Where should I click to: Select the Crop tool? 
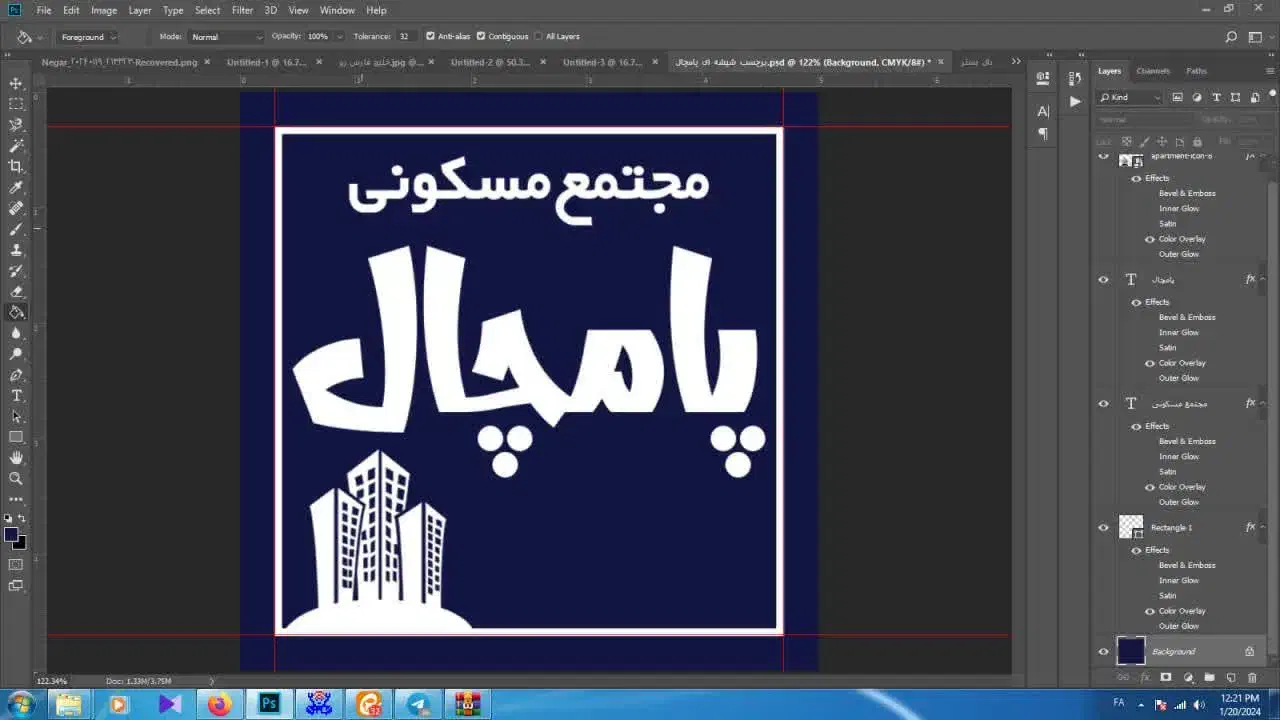click(16, 166)
